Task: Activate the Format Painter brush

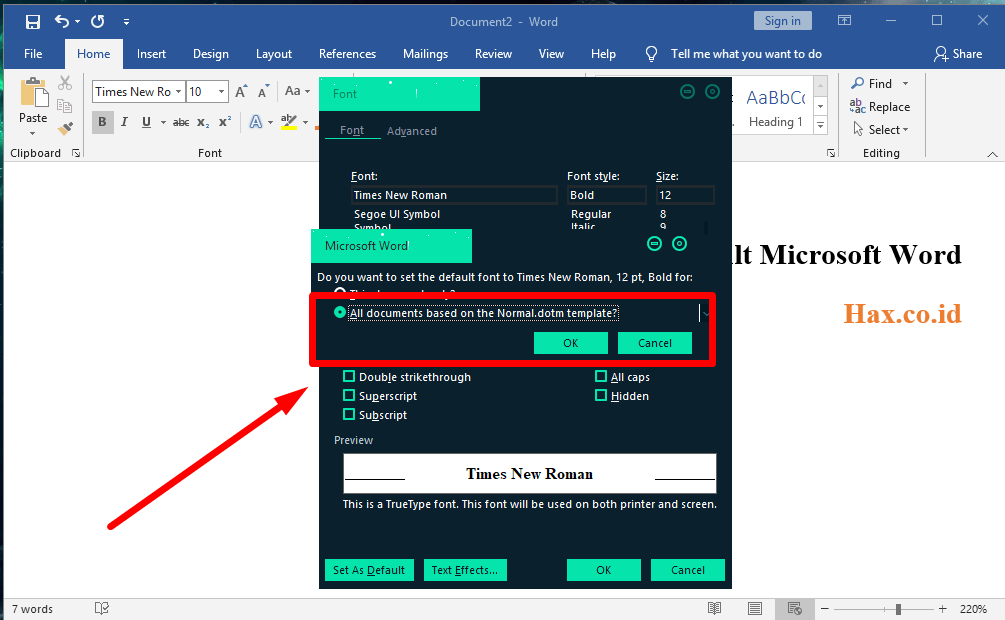Action: [x=65, y=129]
